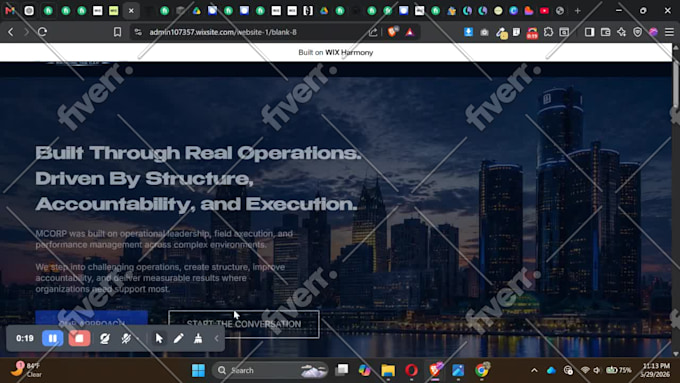Image resolution: width=680 pixels, height=383 pixels.
Task: Click the taskbar Search box
Action: click(x=270, y=370)
